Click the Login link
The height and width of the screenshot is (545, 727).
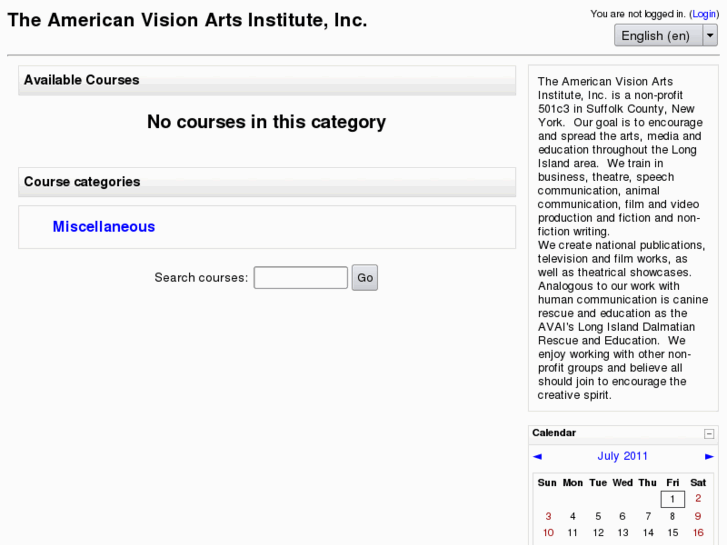click(703, 14)
